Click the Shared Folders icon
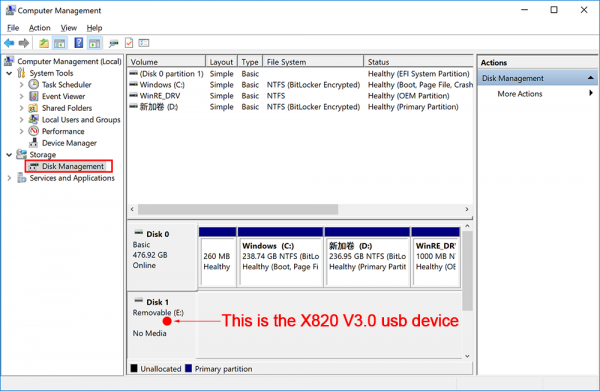Screen dimensions: 600x391 click(x=34, y=108)
